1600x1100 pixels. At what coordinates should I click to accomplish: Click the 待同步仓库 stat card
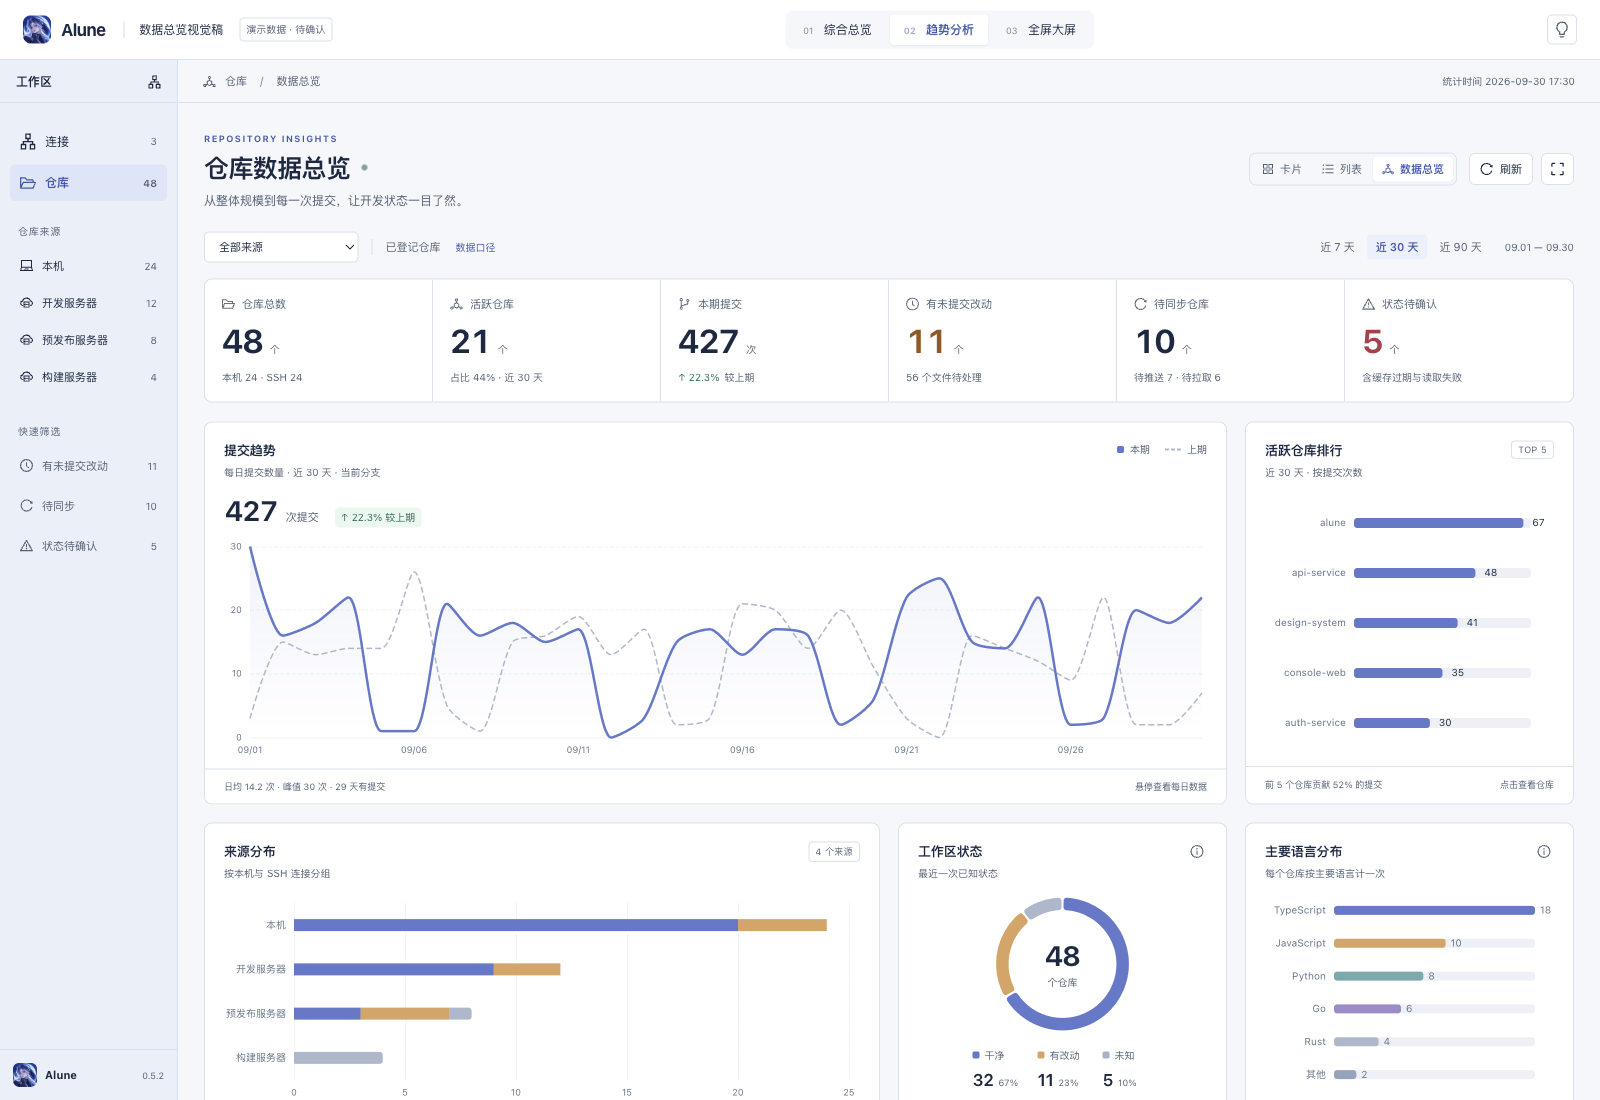pyautogui.click(x=1230, y=341)
